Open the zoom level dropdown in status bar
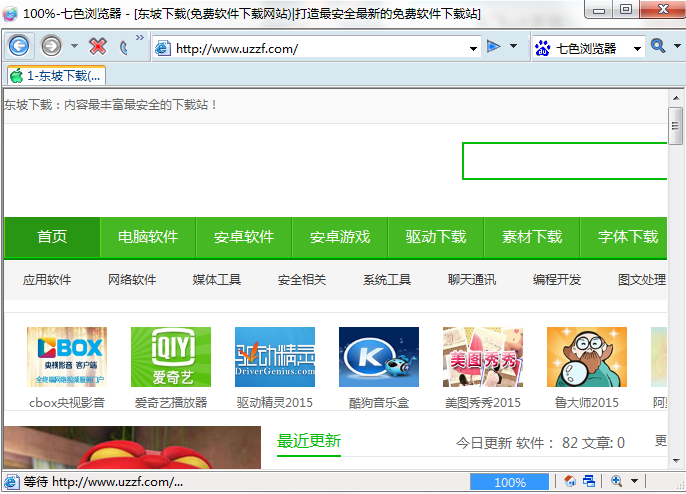Image resolution: width=686 pixels, height=494 pixels. point(635,482)
